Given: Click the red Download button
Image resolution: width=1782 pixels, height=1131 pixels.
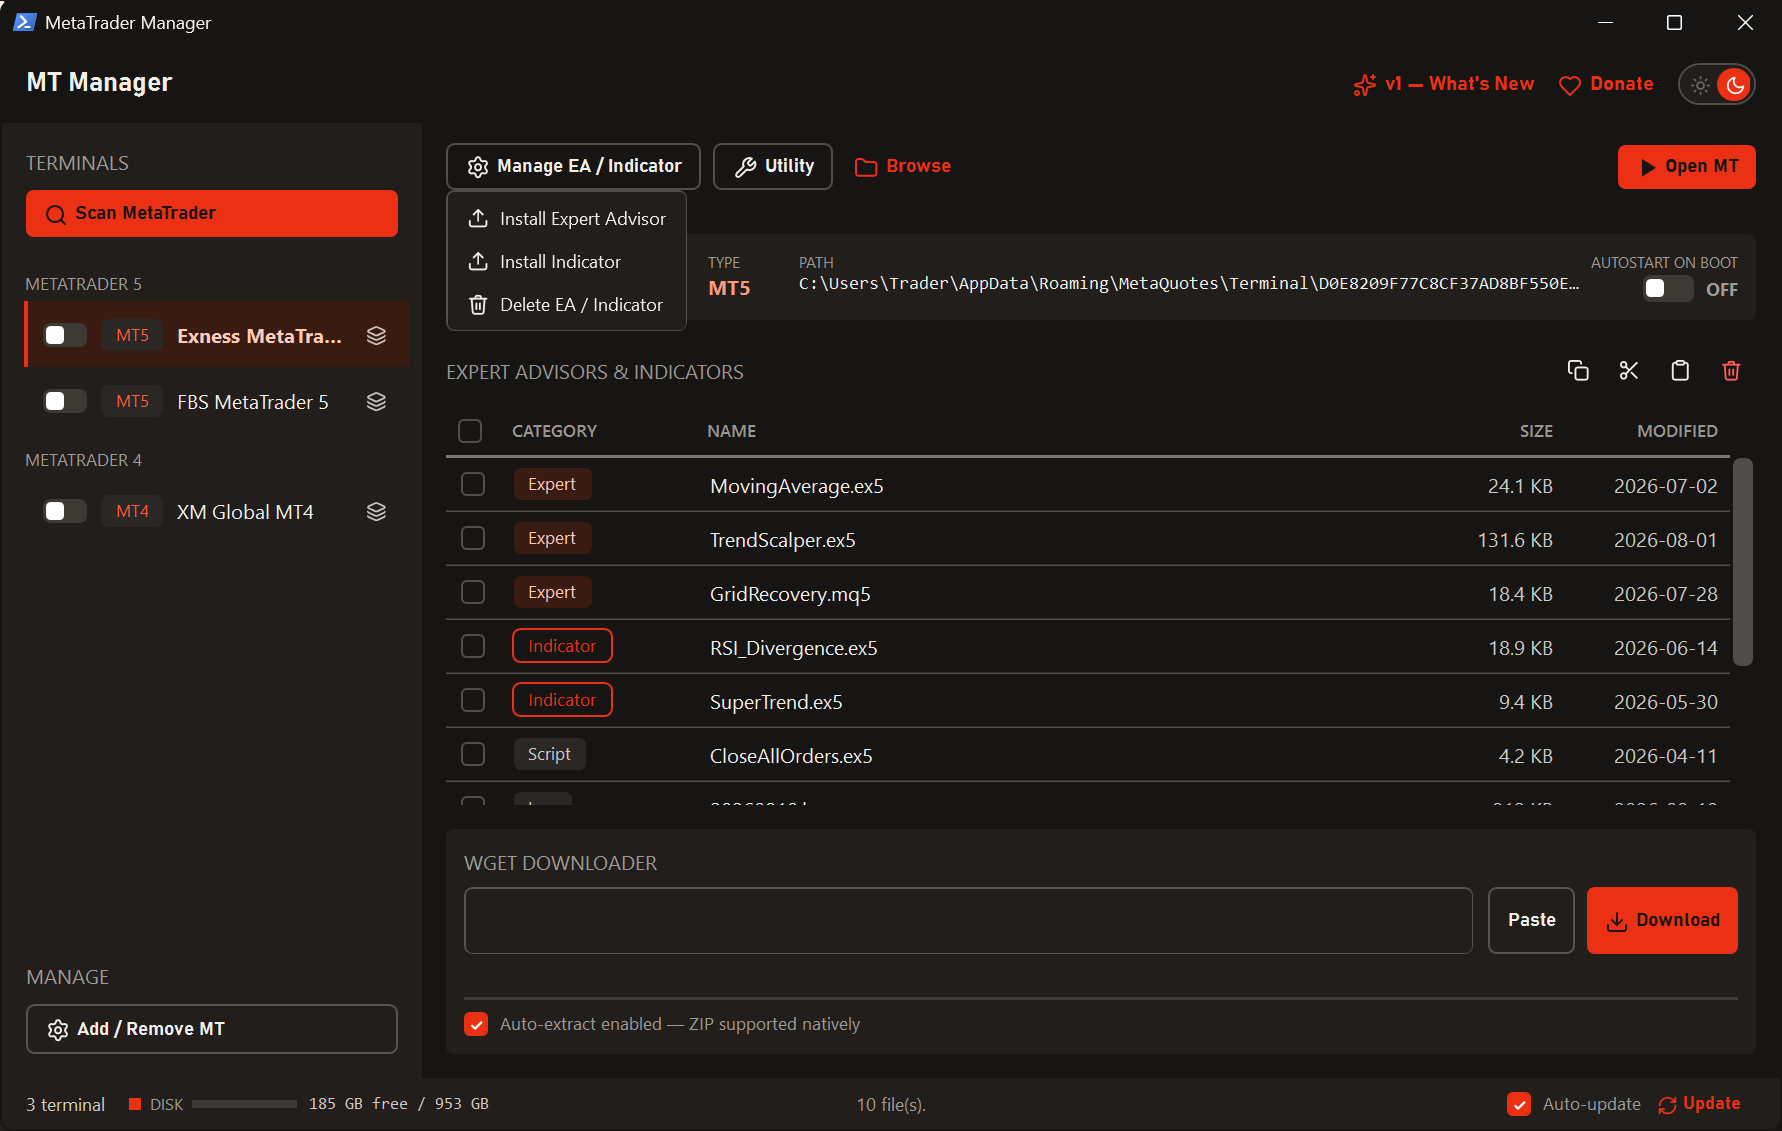Looking at the screenshot, I should (x=1662, y=920).
